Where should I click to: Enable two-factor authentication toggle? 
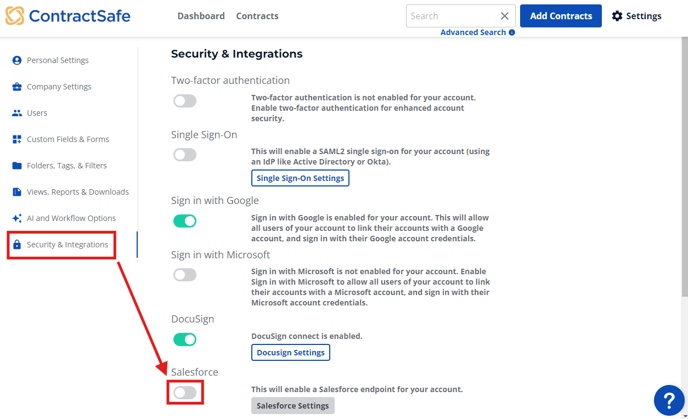185,101
